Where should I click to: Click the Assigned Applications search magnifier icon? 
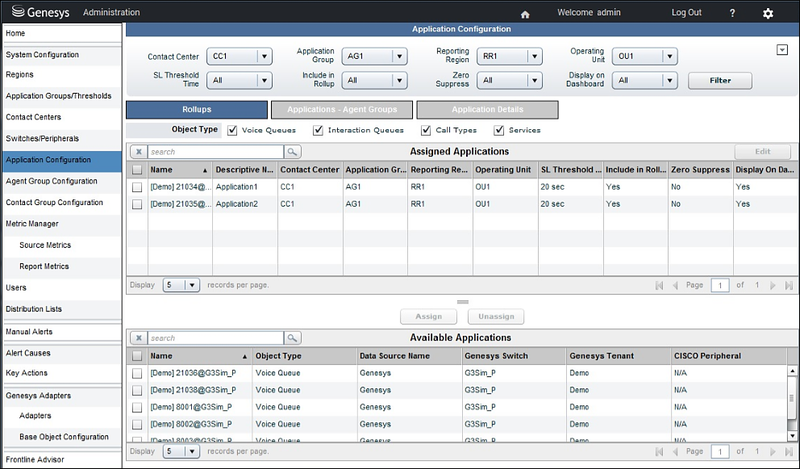(292, 152)
